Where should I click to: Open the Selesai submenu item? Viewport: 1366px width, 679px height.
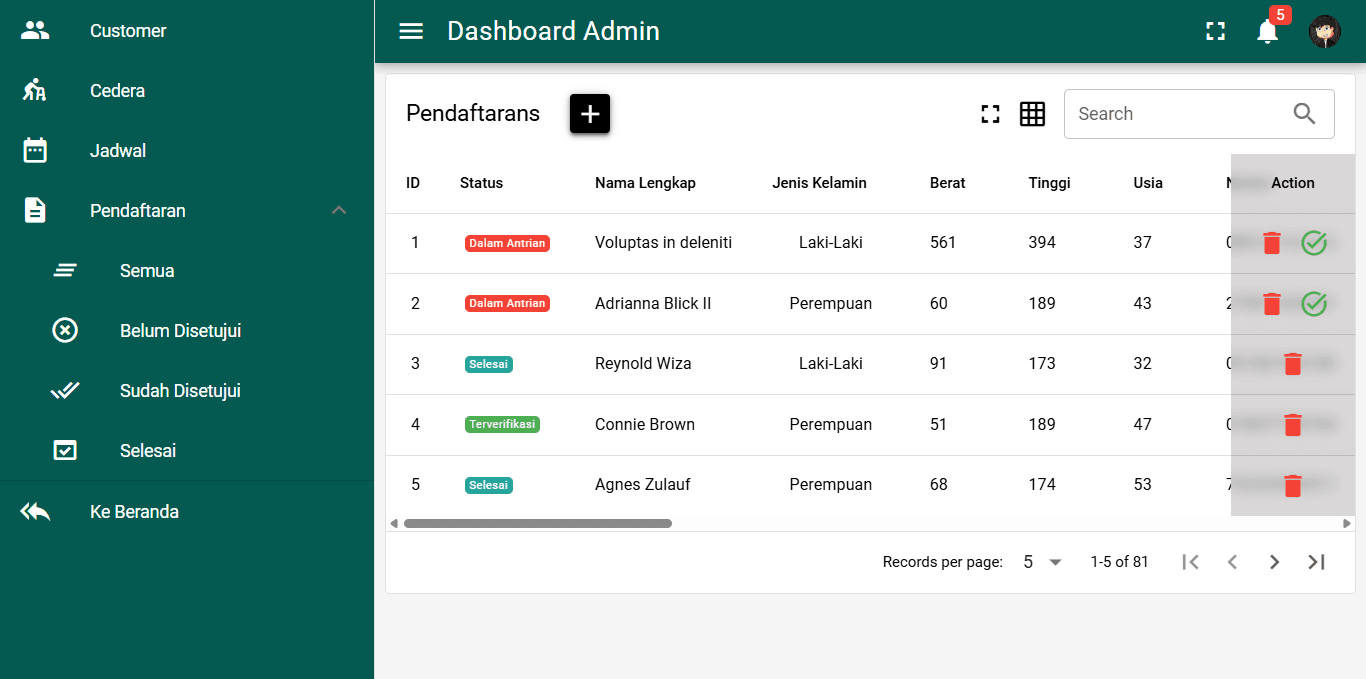(187, 451)
